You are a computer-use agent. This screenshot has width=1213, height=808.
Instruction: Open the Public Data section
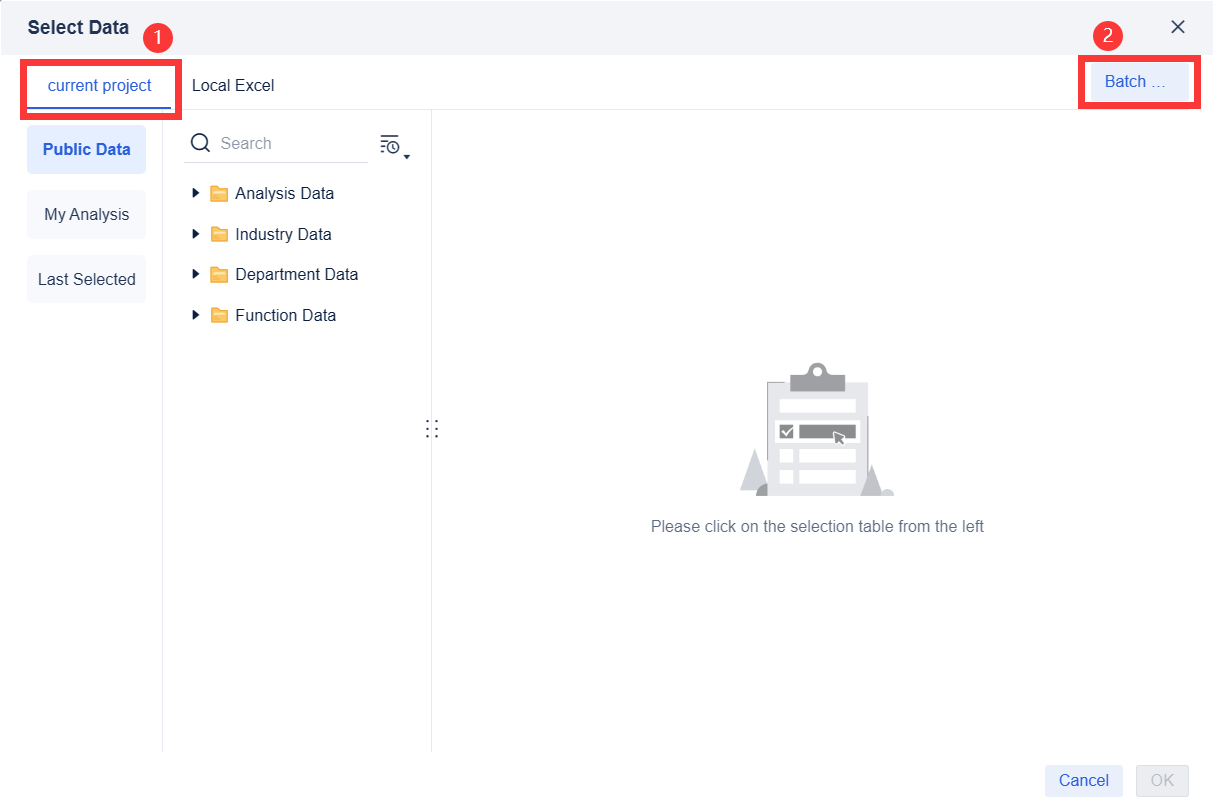(x=86, y=149)
